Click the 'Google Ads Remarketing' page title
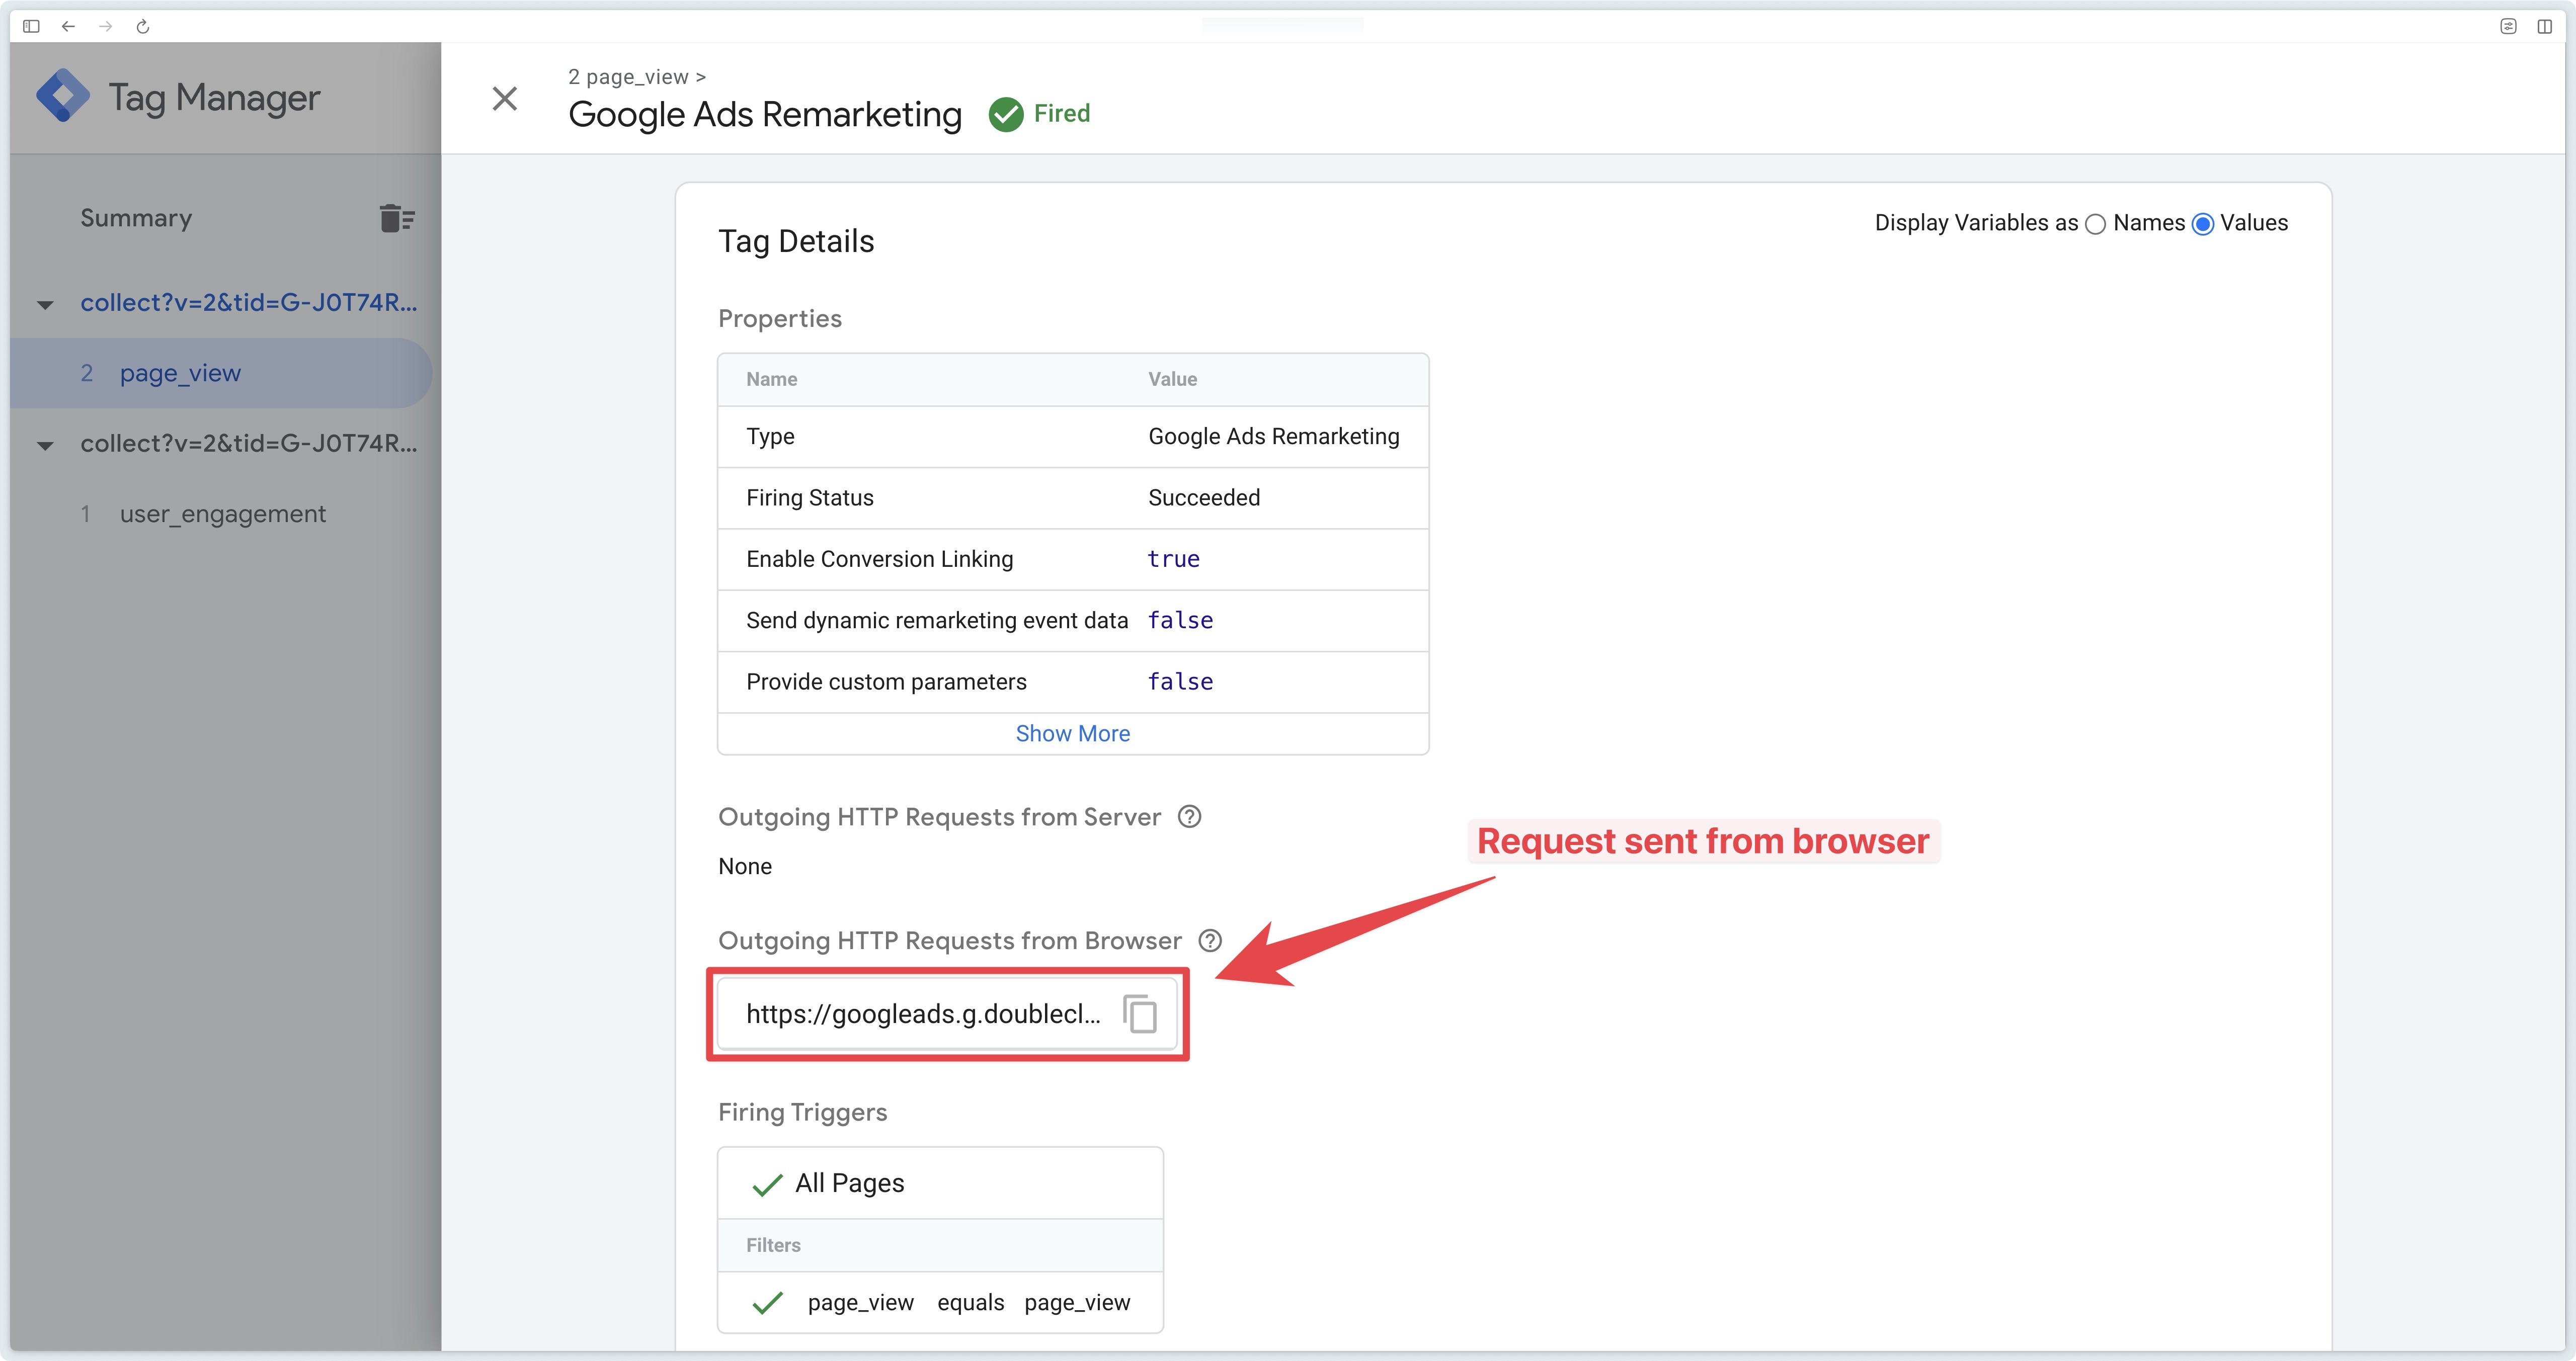Viewport: 2576px width, 1361px height. pyautogui.click(x=765, y=114)
